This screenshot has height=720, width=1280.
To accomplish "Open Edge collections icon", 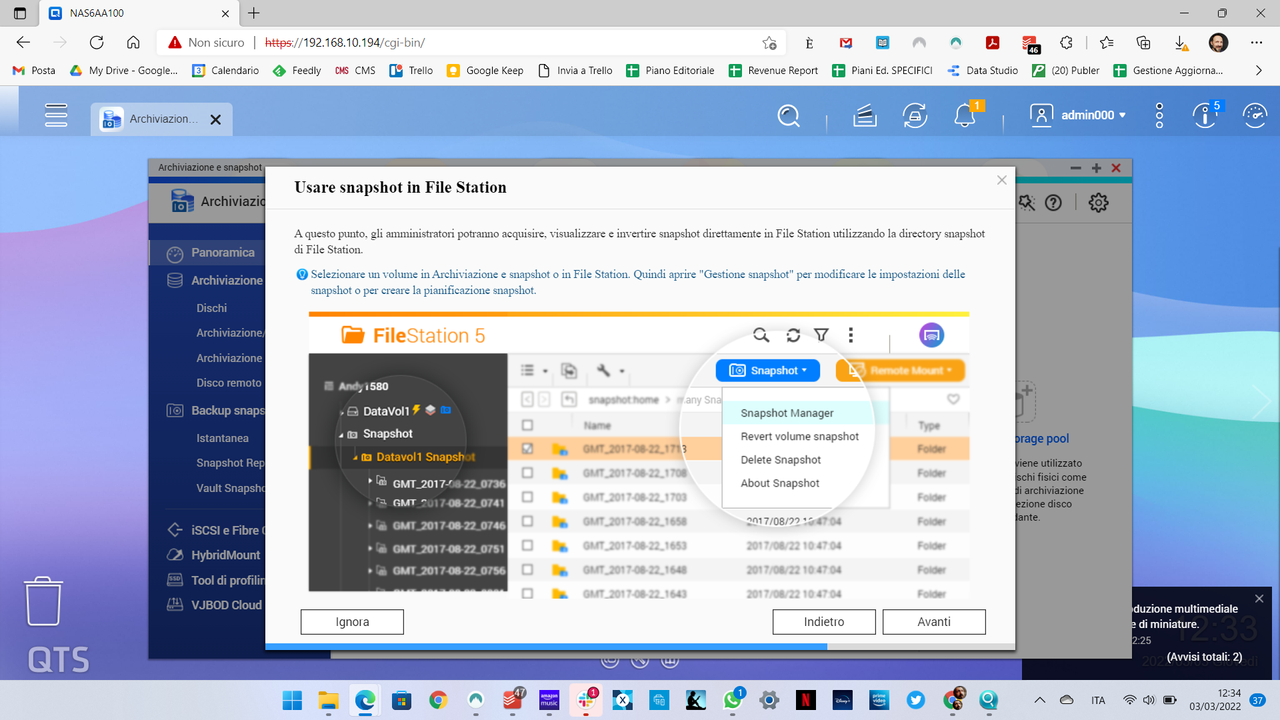I will [x=1143, y=43].
